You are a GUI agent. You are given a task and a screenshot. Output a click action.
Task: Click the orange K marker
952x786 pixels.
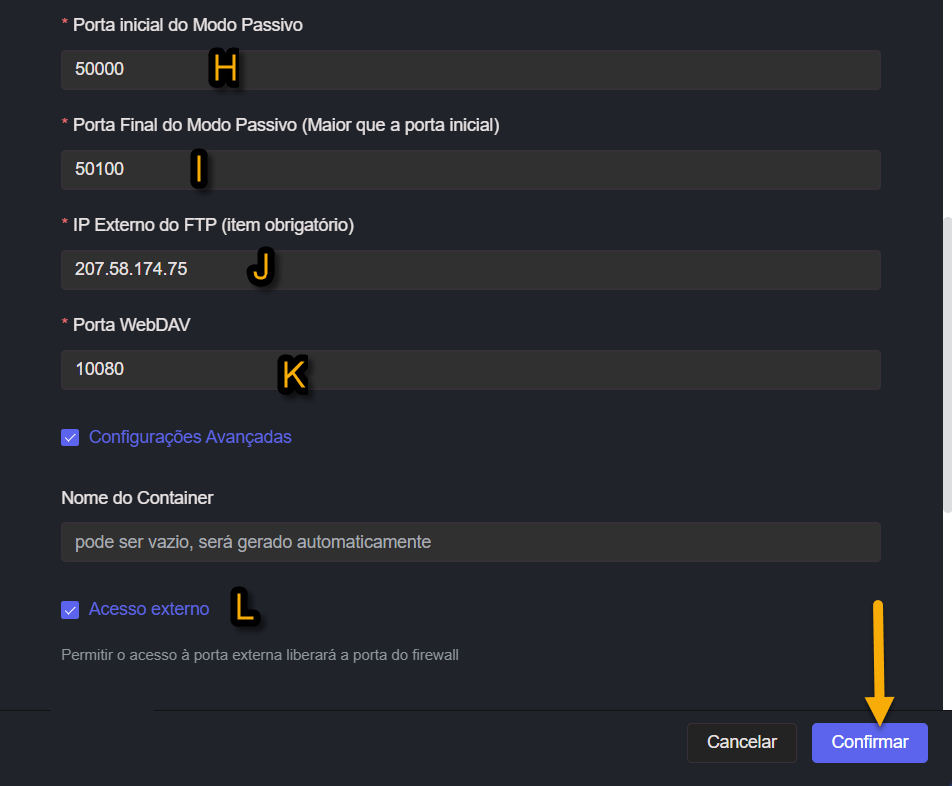click(292, 375)
